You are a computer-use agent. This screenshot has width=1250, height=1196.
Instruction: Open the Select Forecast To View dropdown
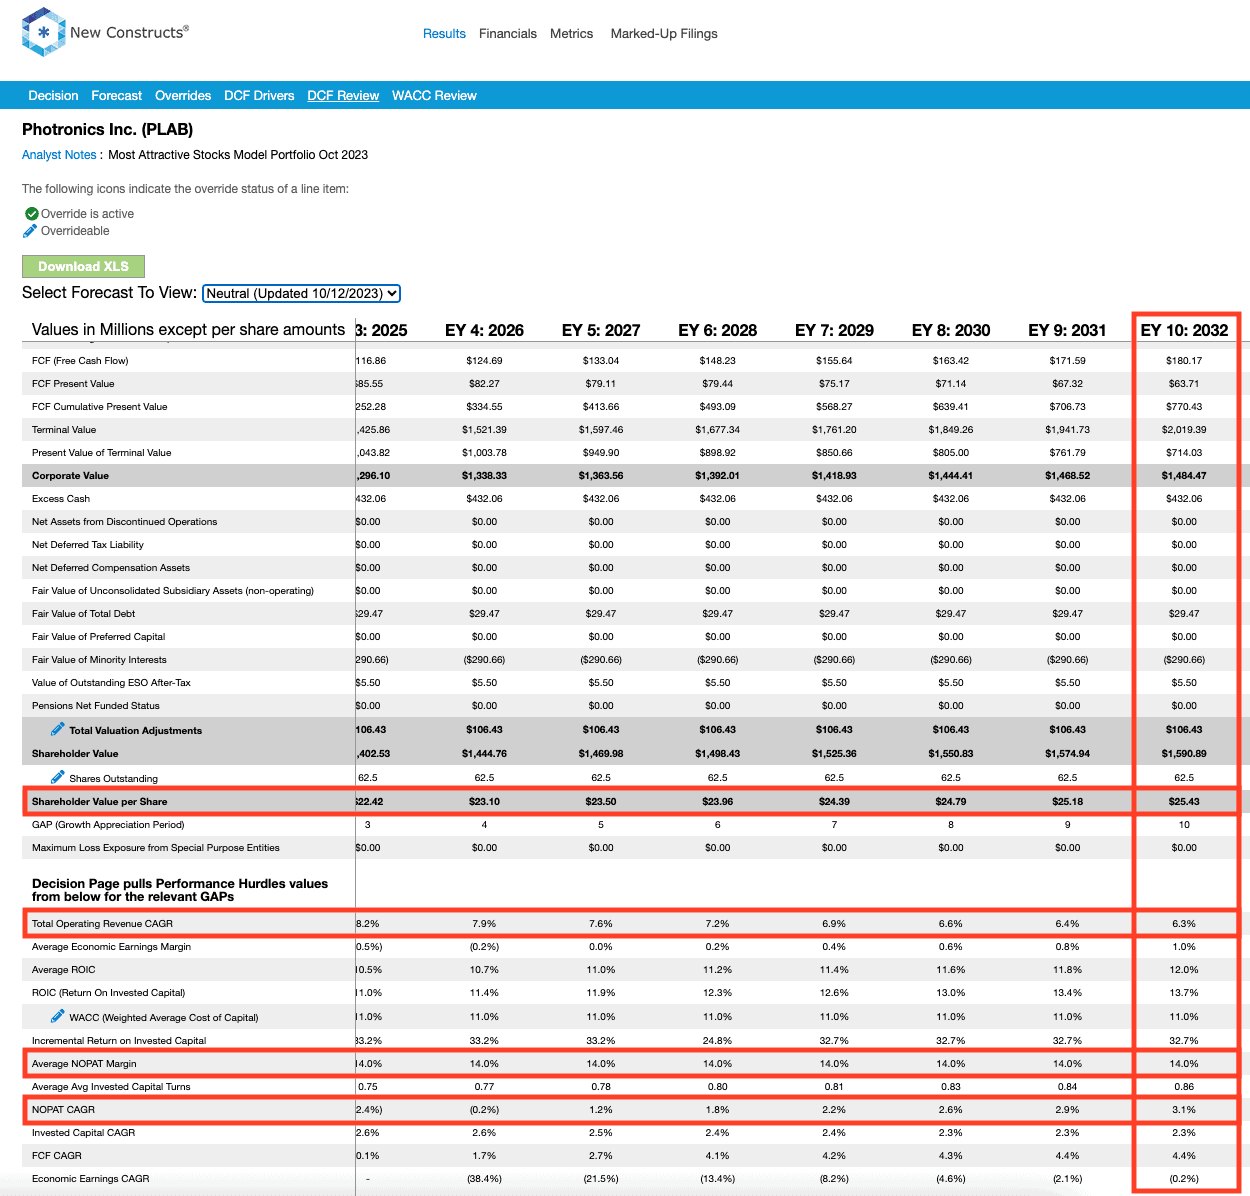pyautogui.click(x=301, y=293)
